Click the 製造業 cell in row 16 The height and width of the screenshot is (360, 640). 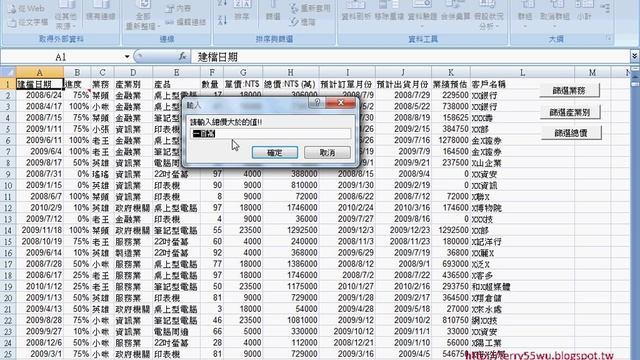[x=133, y=253]
